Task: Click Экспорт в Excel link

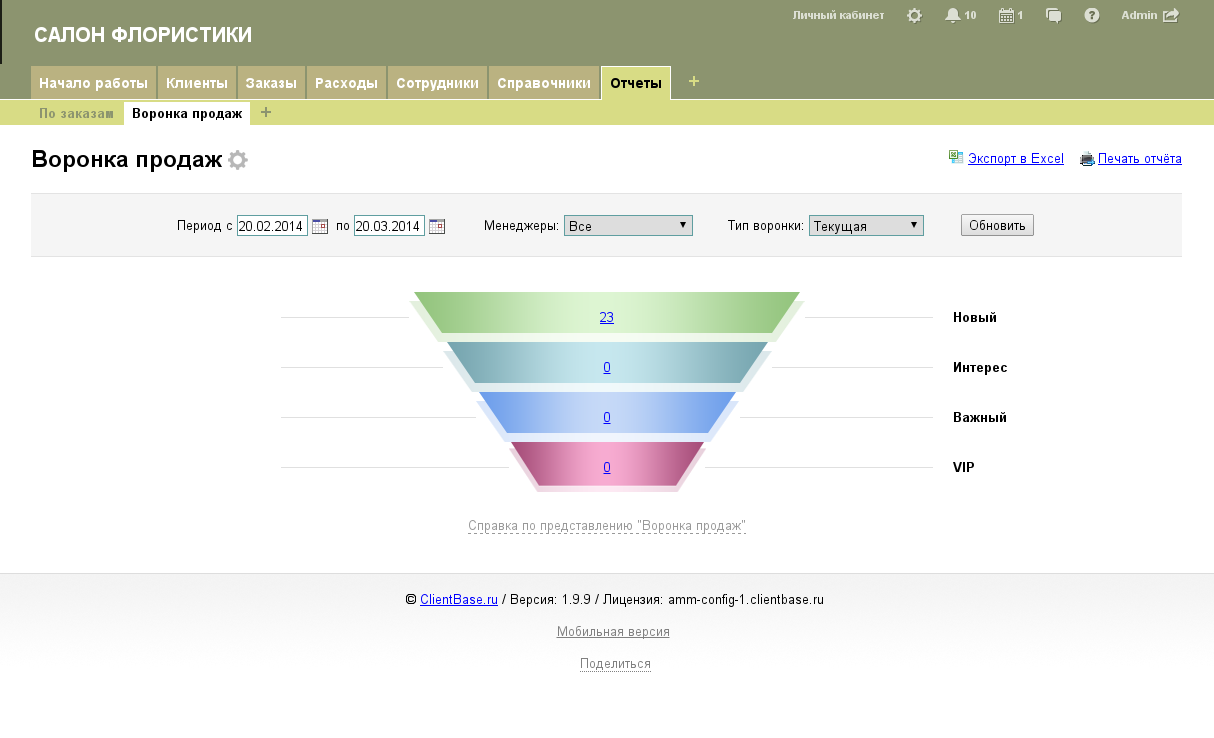Action: click(x=1015, y=159)
